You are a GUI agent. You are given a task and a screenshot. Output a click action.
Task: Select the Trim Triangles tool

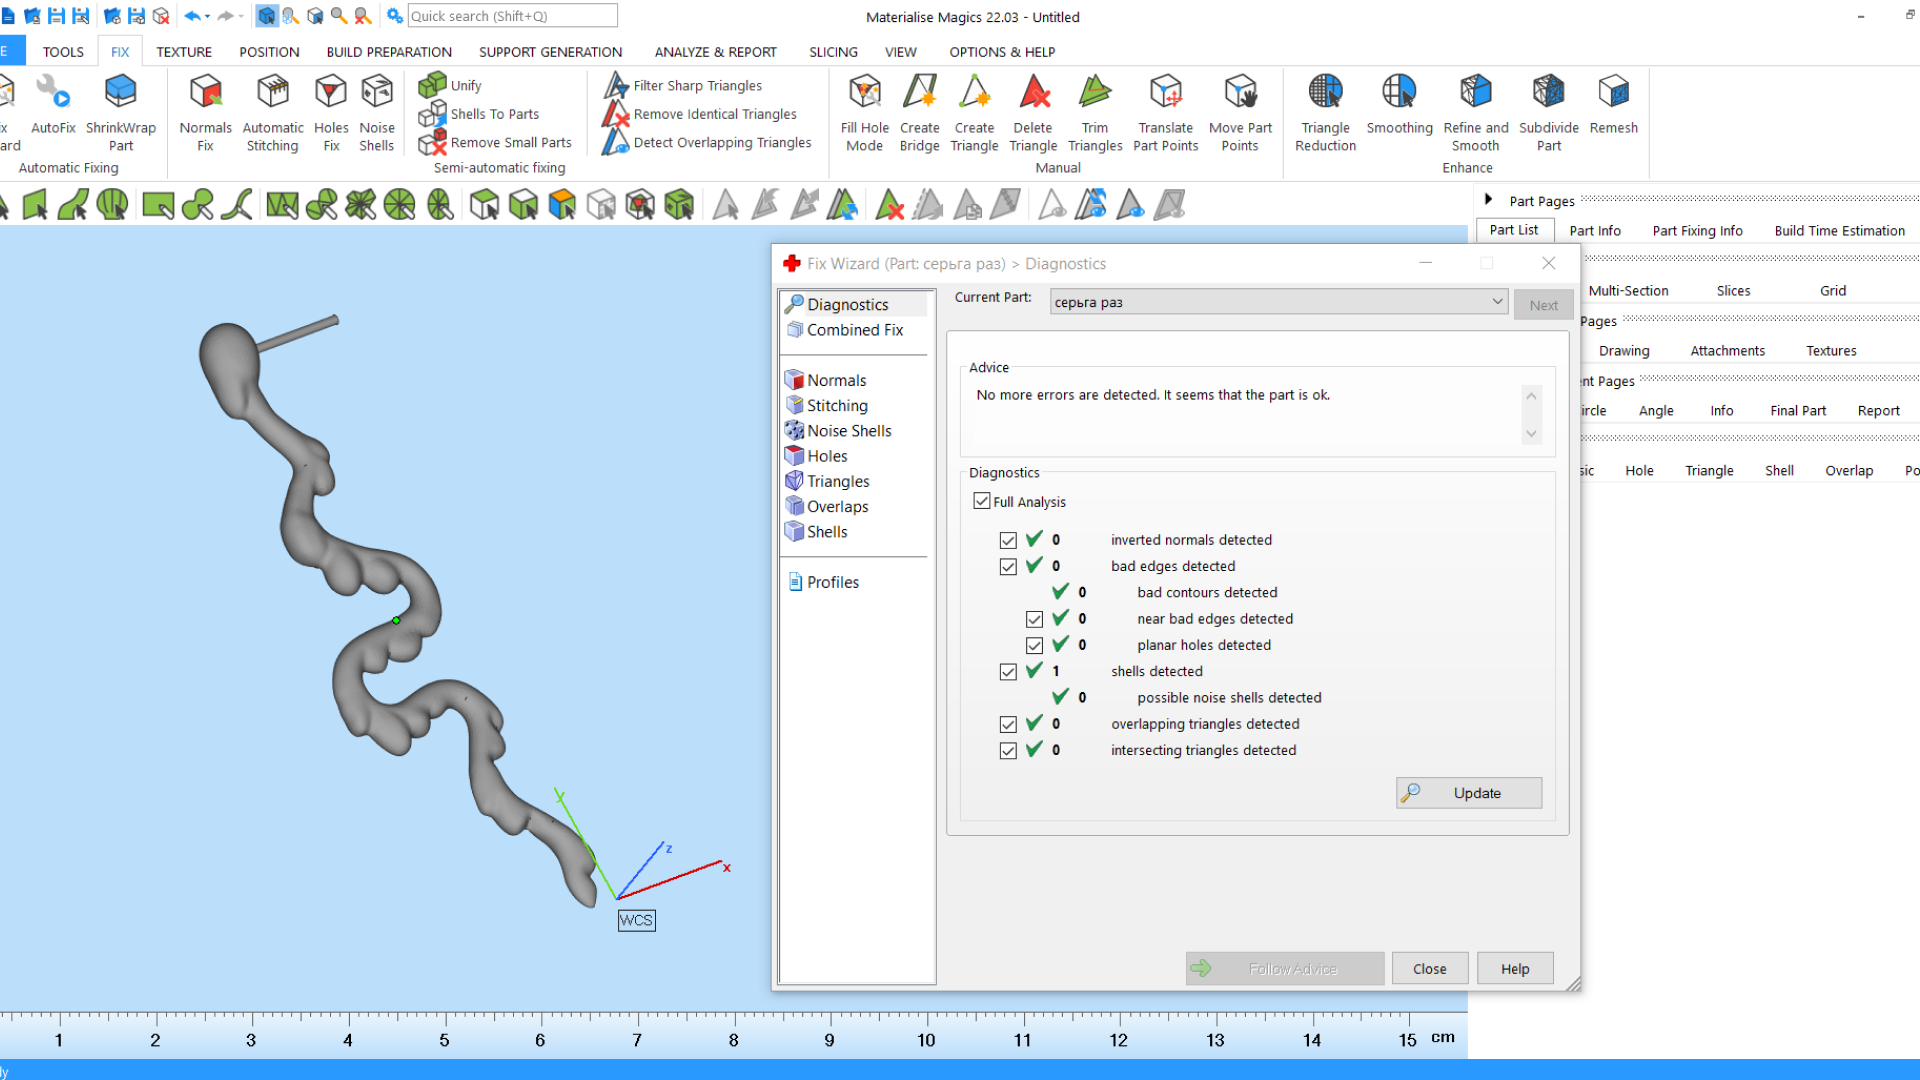click(1095, 112)
